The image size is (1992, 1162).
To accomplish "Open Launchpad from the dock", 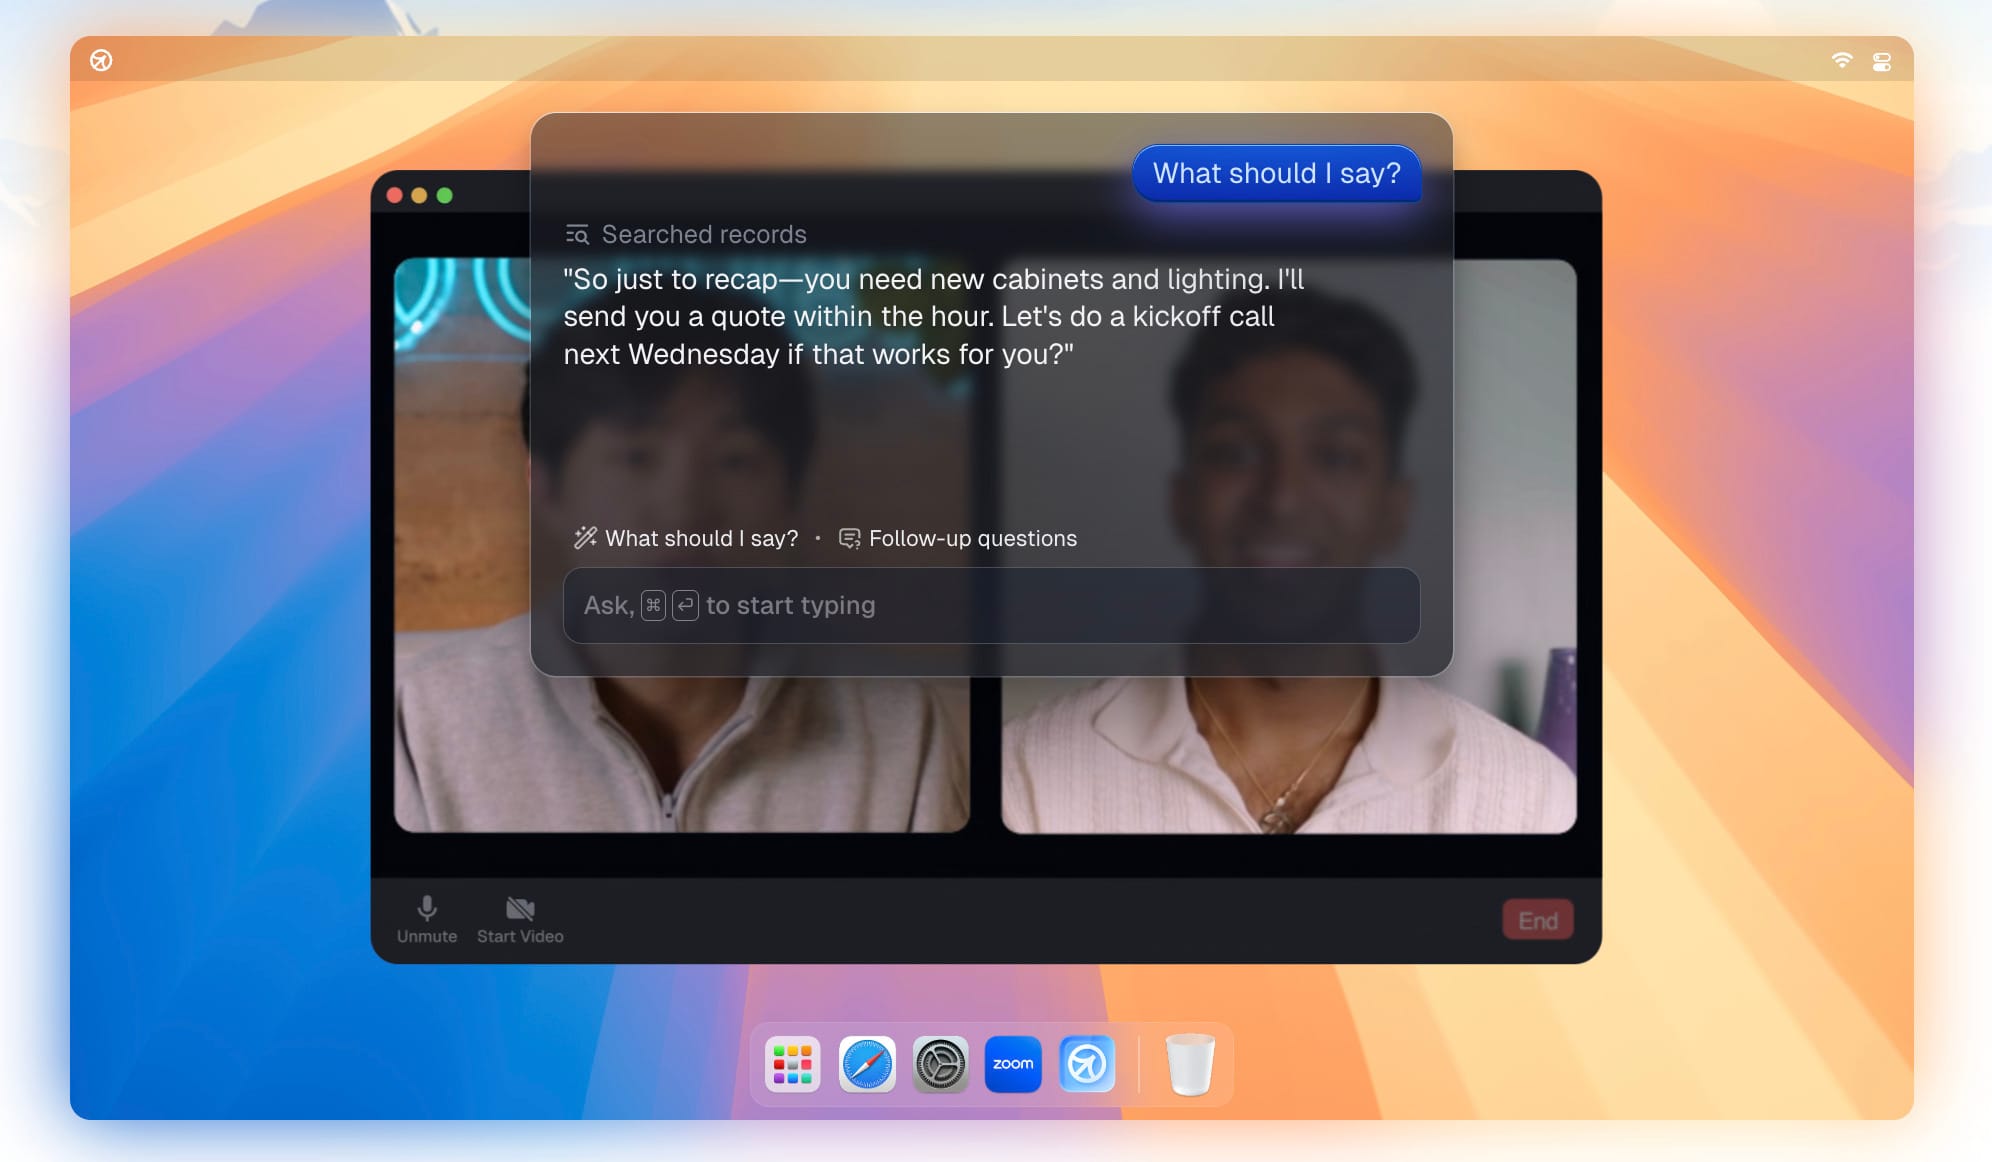I will tap(792, 1064).
